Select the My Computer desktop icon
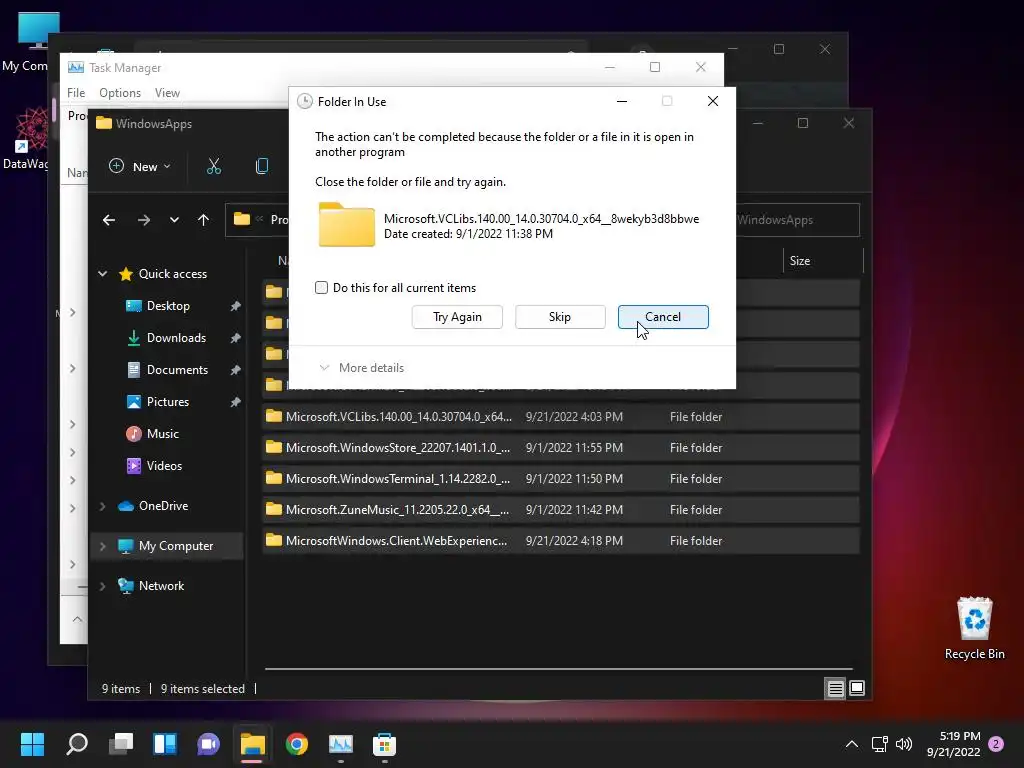This screenshot has height=768, width=1024. coord(26,42)
